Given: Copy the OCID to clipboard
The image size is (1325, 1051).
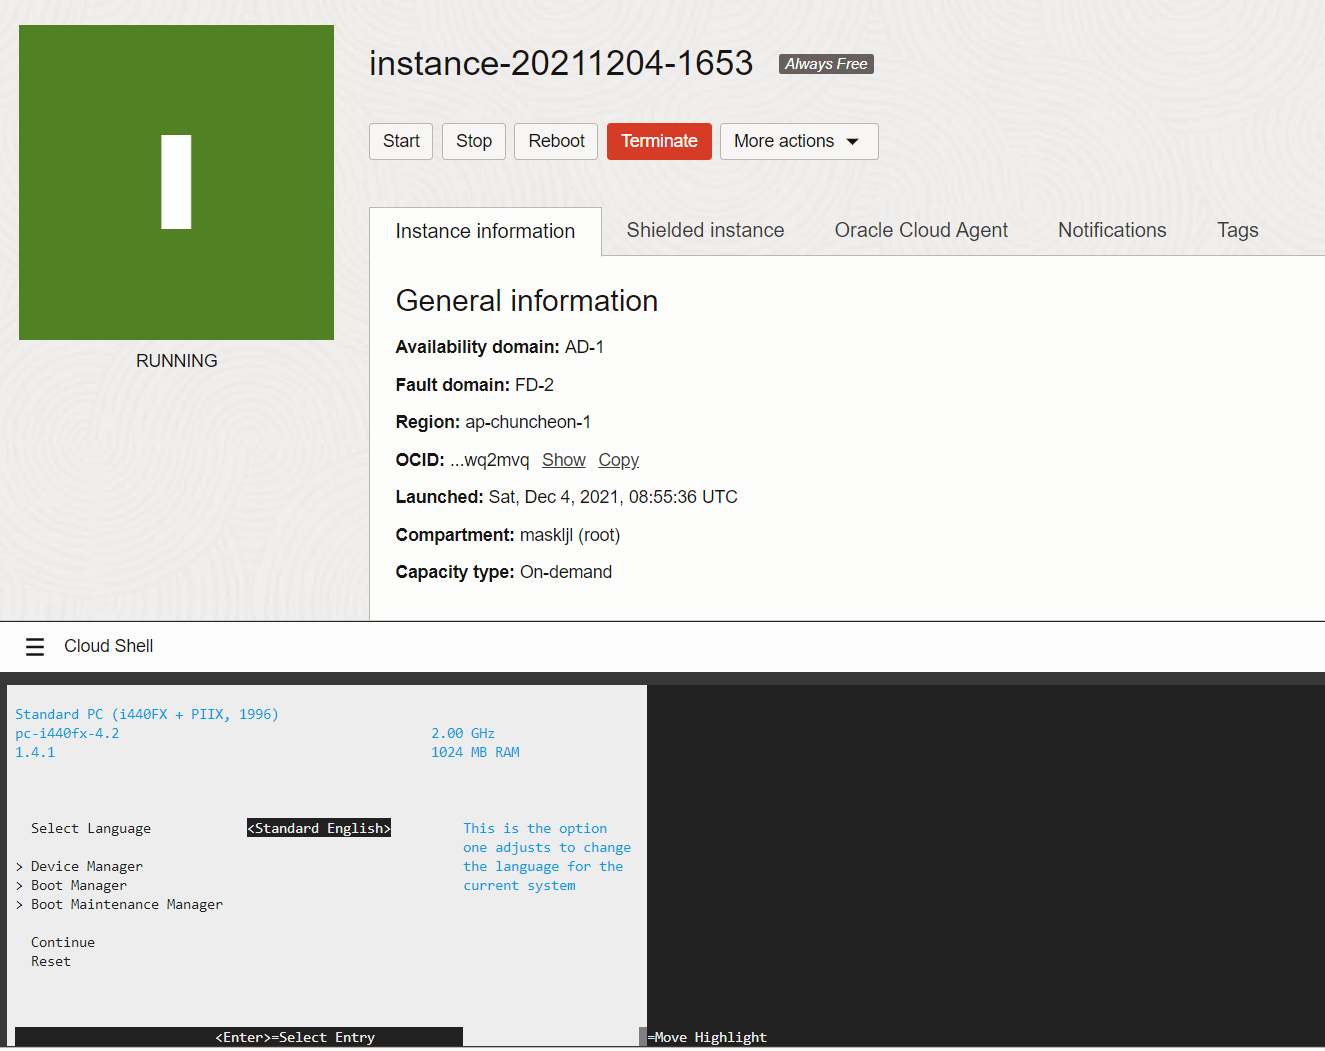Looking at the screenshot, I should point(618,460).
